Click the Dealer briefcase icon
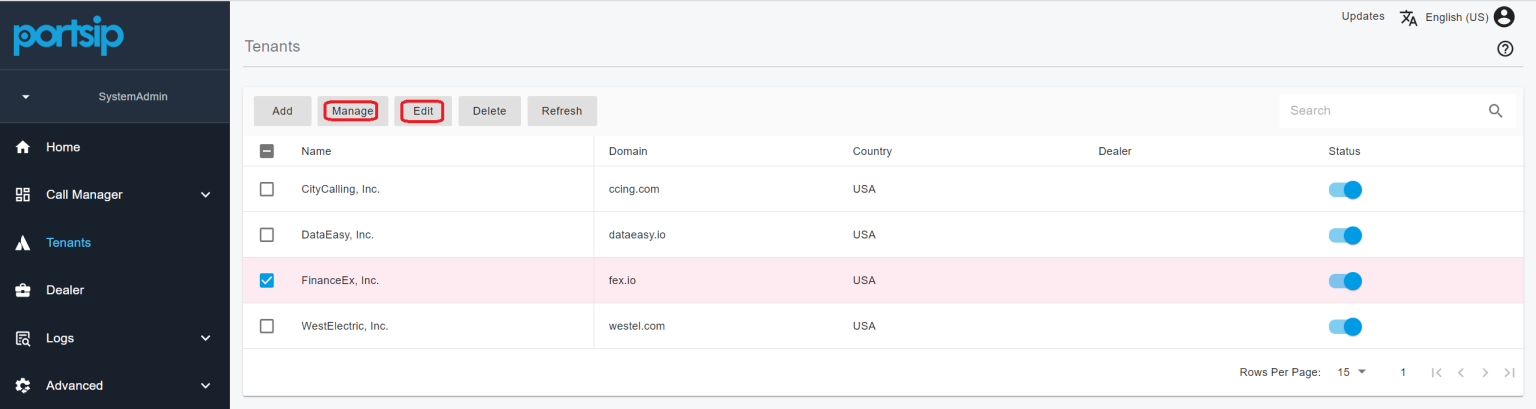 [x=23, y=290]
